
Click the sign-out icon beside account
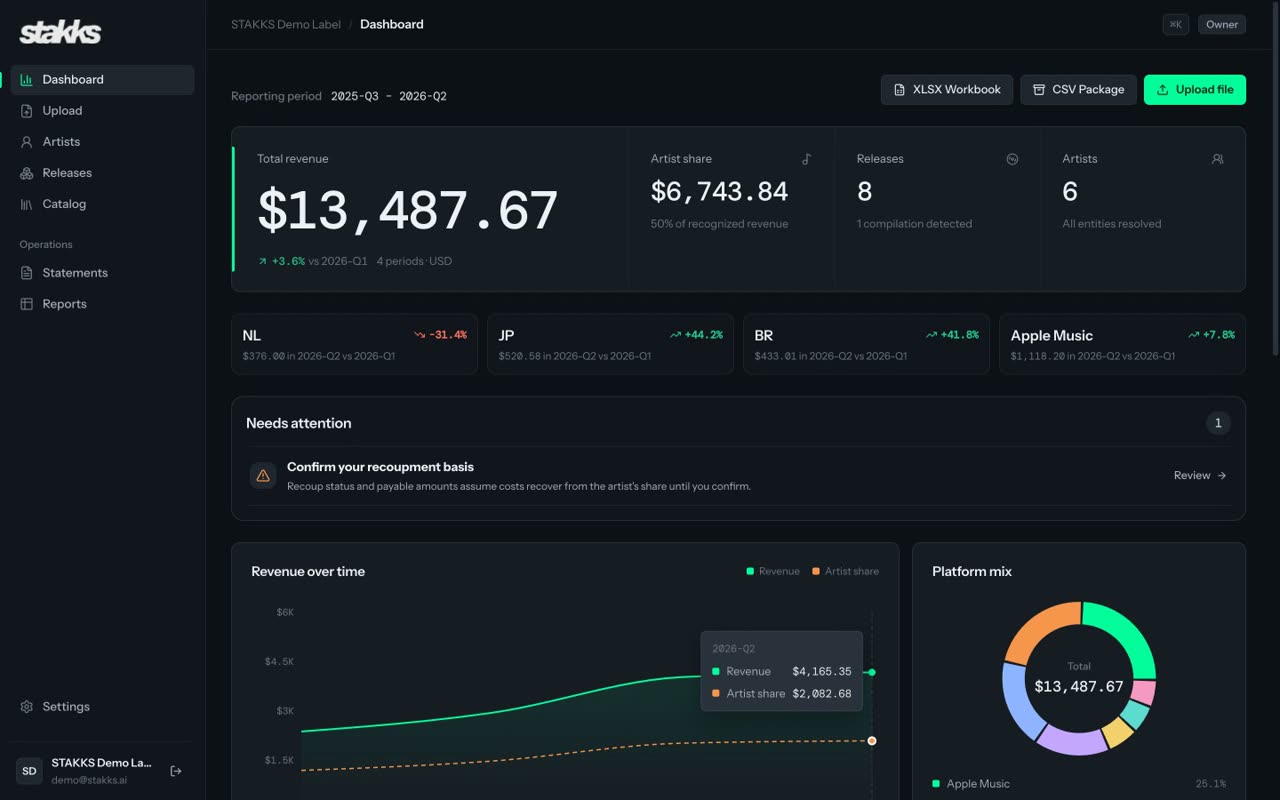coord(176,771)
